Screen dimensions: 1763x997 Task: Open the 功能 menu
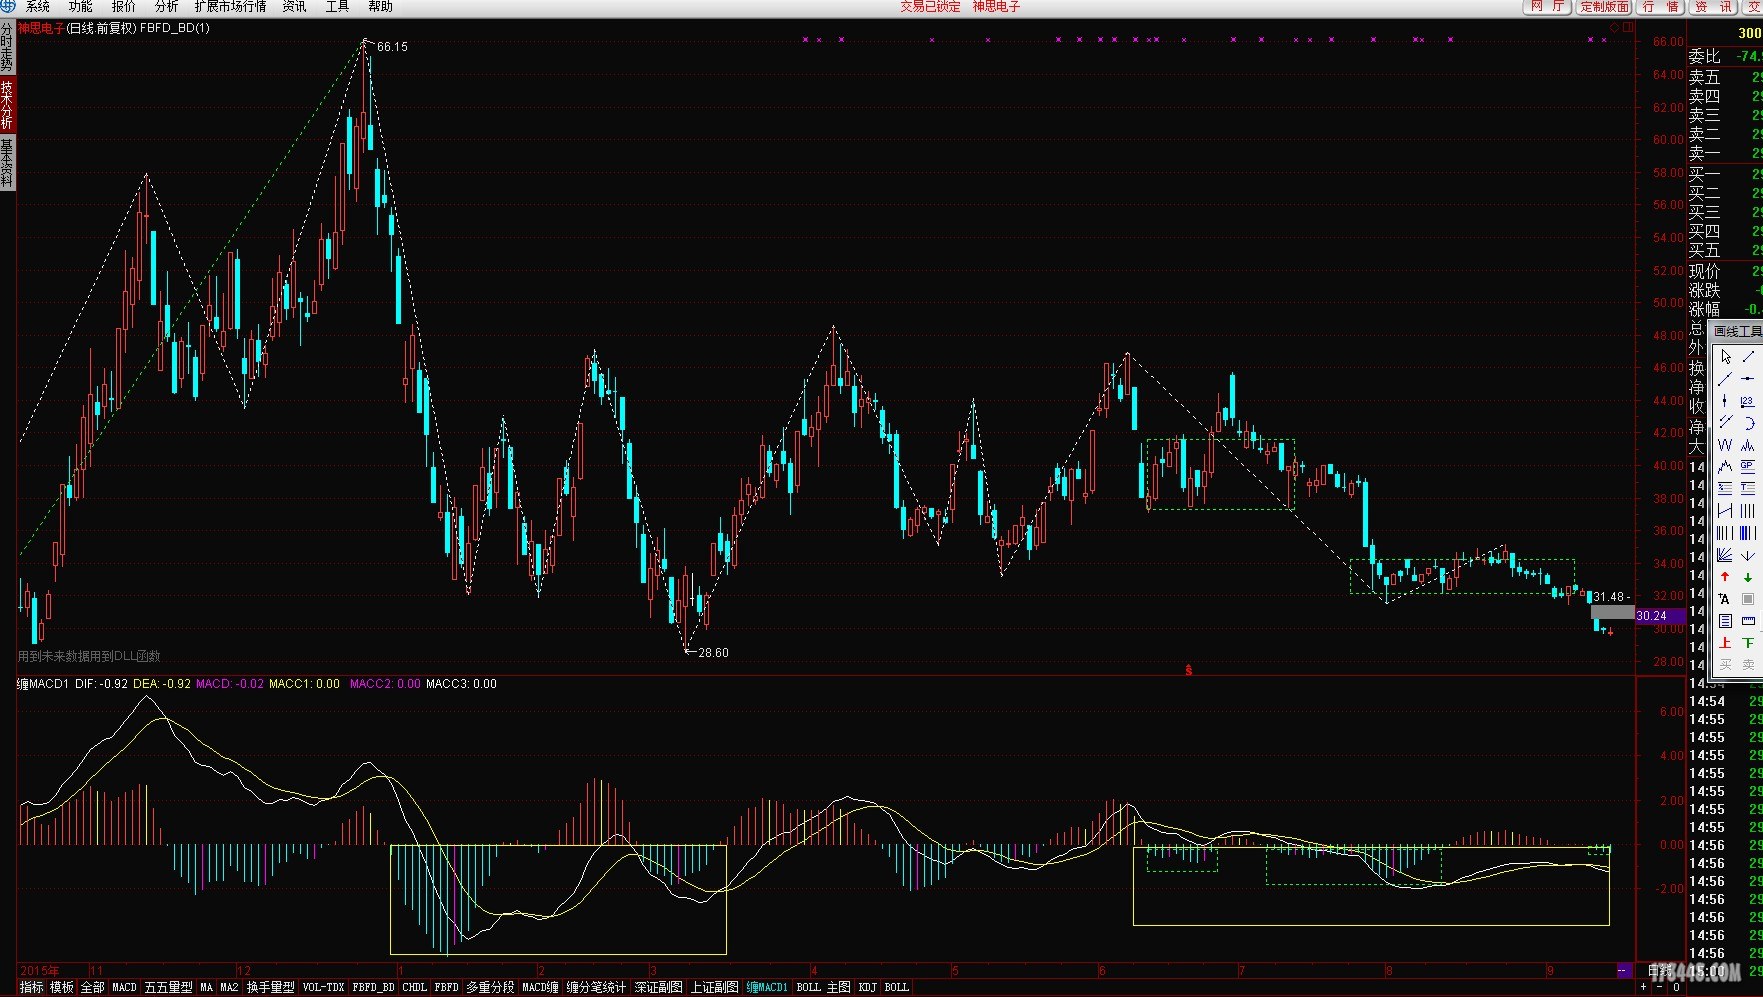tap(81, 7)
